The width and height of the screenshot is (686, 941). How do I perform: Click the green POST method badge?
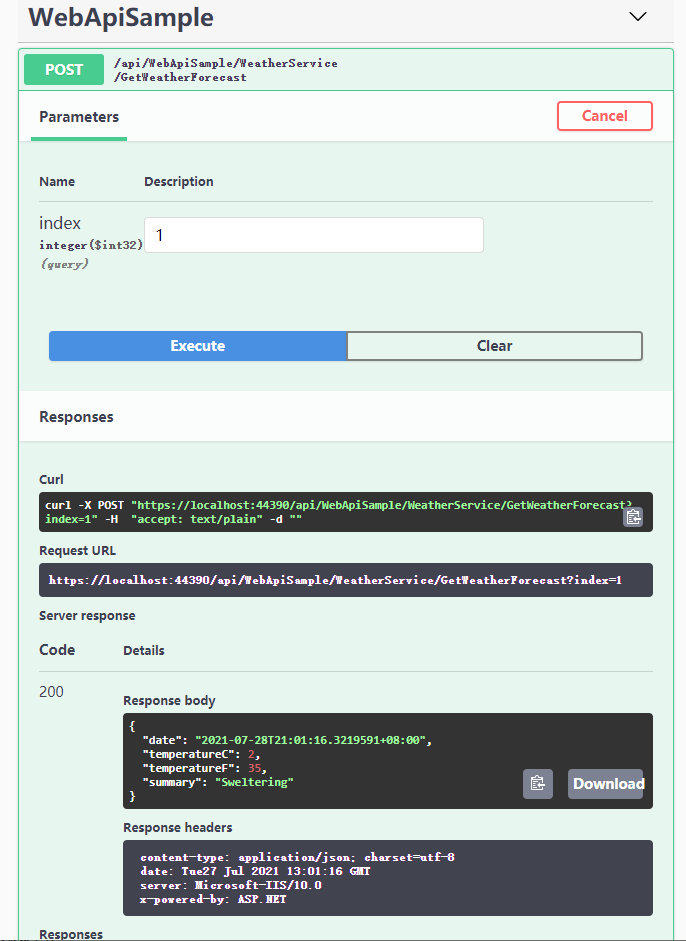click(x=64, y=70)
